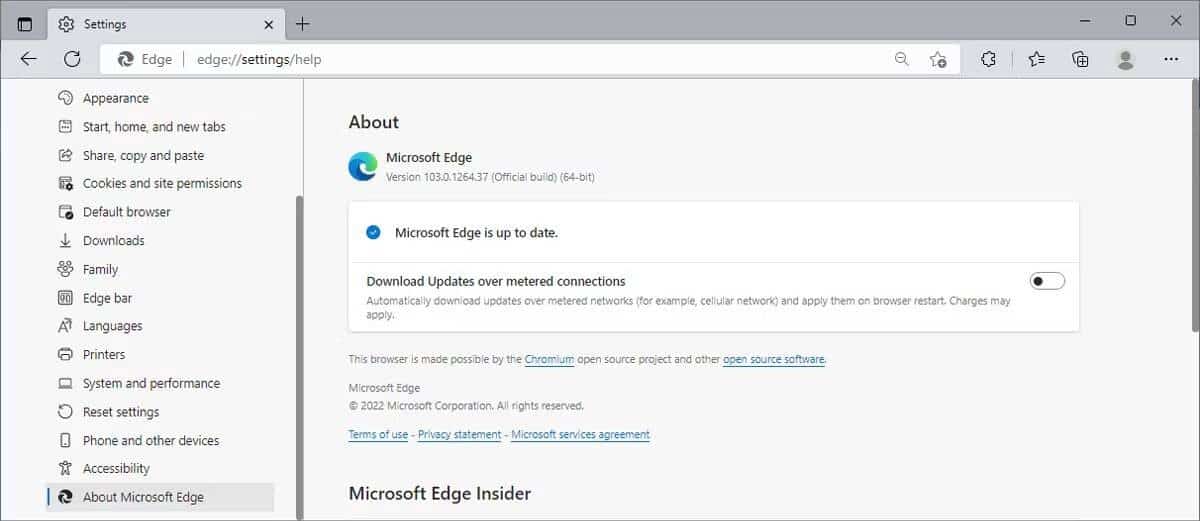
Task: Open the Privacy statement link
Action: tap(459, 434)
